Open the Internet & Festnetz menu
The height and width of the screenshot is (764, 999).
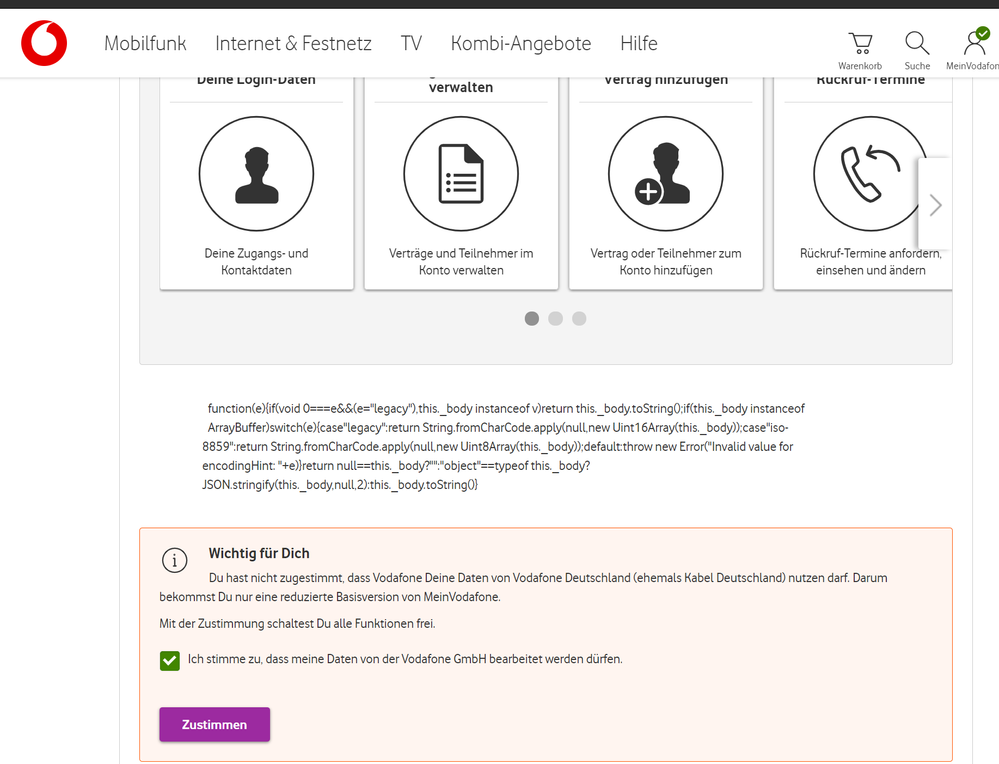tap(293, 44)
